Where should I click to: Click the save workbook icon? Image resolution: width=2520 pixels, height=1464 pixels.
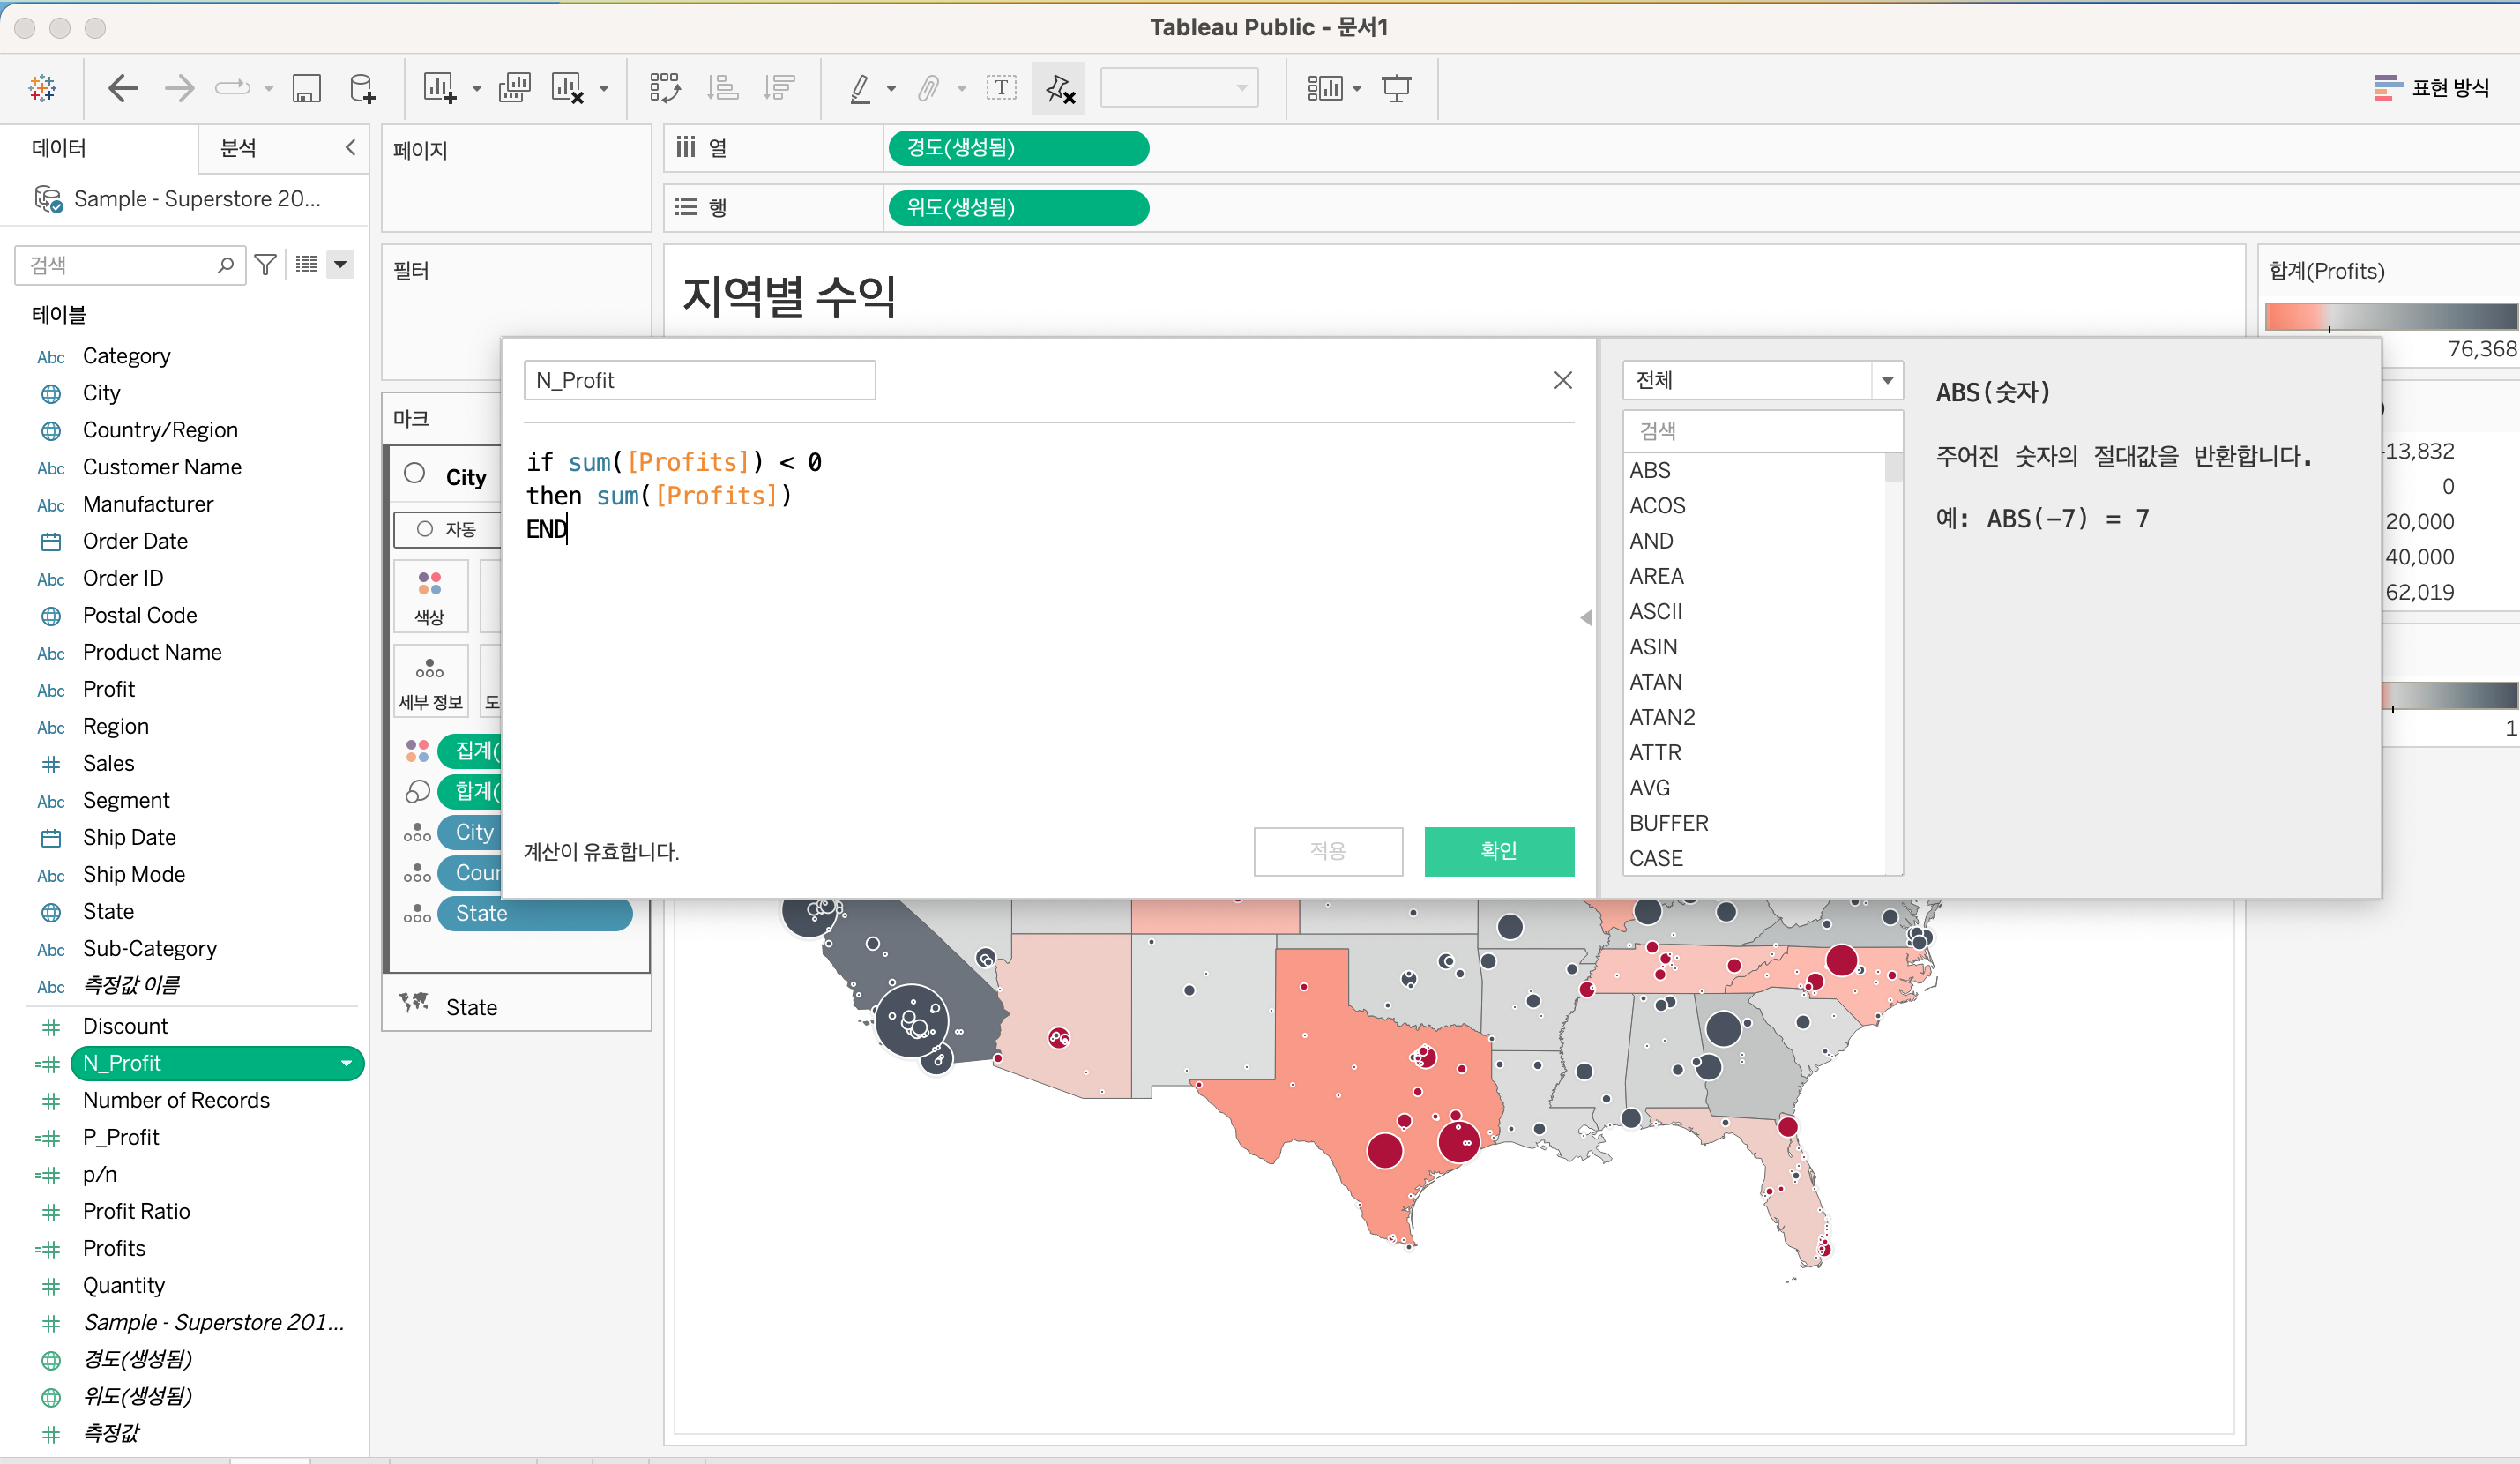(x=306, y=88)
